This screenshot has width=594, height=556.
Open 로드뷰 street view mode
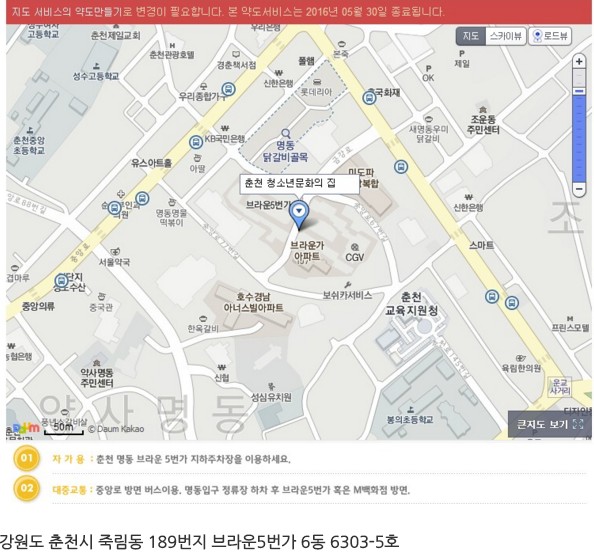click(550, 36)
